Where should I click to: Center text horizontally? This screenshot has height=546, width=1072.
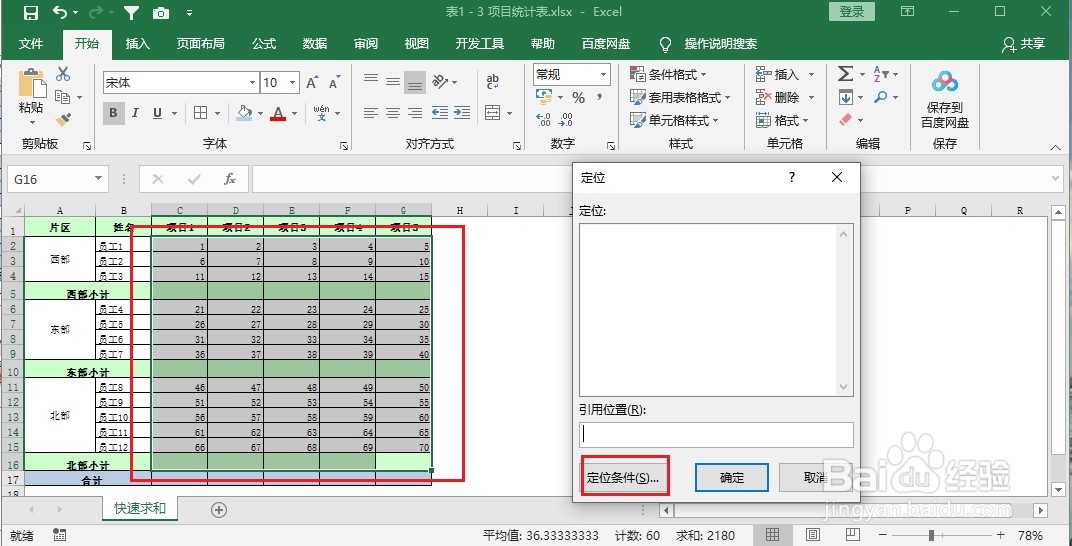pos(392,113)
